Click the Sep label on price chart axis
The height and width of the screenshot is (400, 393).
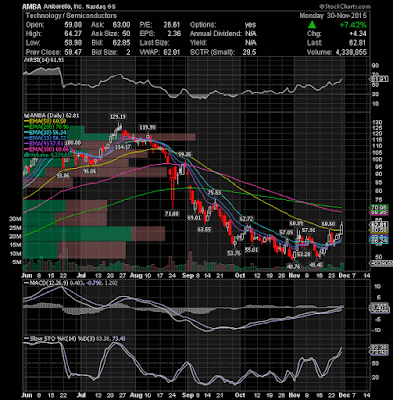pos(188,276)
